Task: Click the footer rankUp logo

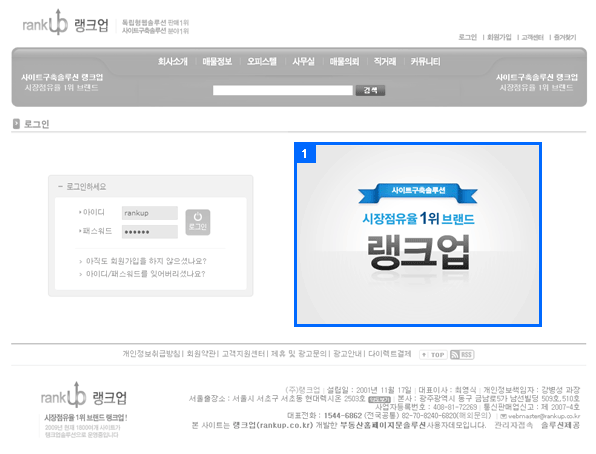Action: pyautogui.click(x=84, y=395)
